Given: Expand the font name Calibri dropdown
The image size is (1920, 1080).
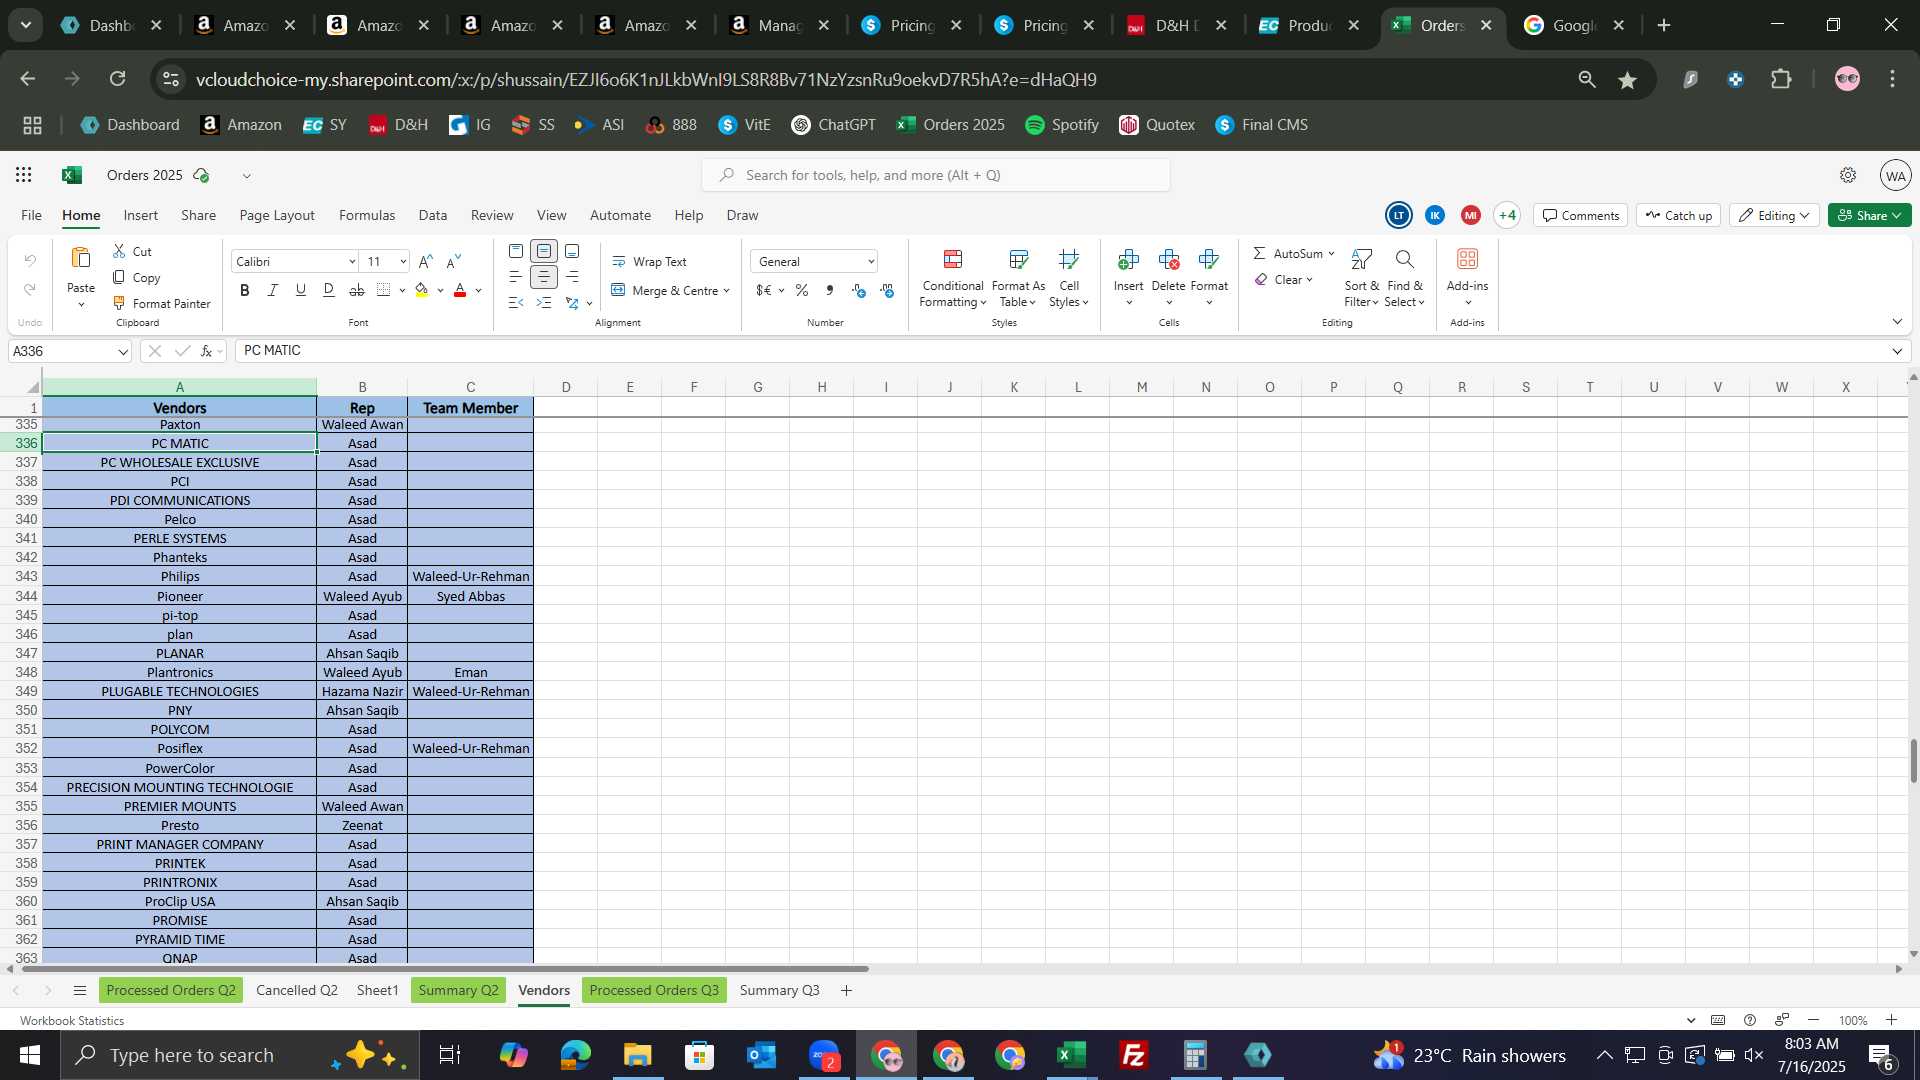Looking at the screenshot, I should pyautogui.click(x=352, y=262).
